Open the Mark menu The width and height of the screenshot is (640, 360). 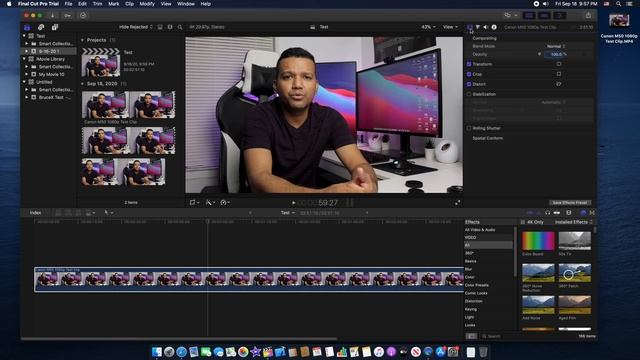pyautogui.click(x=113, y=4)
